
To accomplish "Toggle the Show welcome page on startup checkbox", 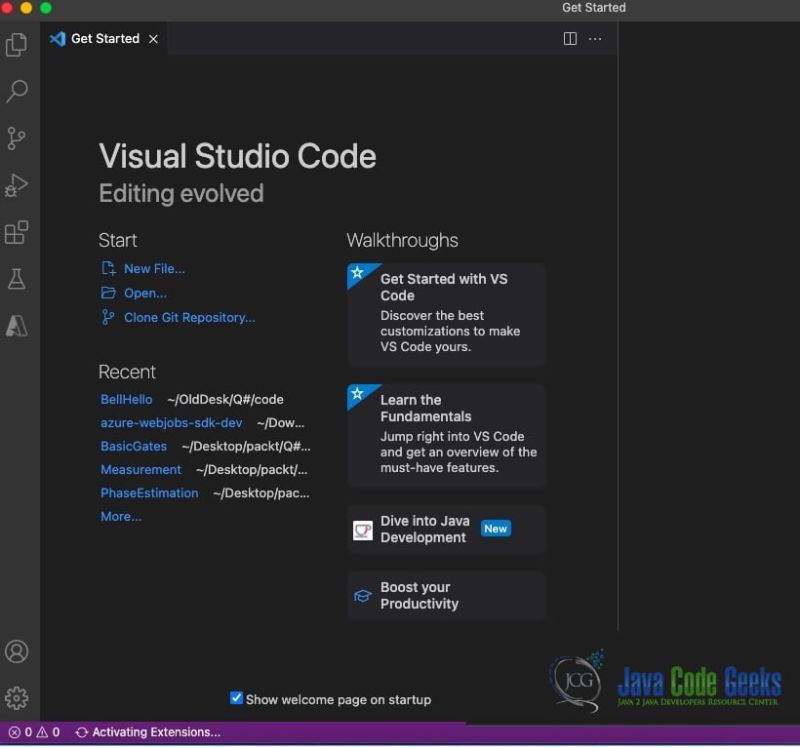I will click(236, 699).
